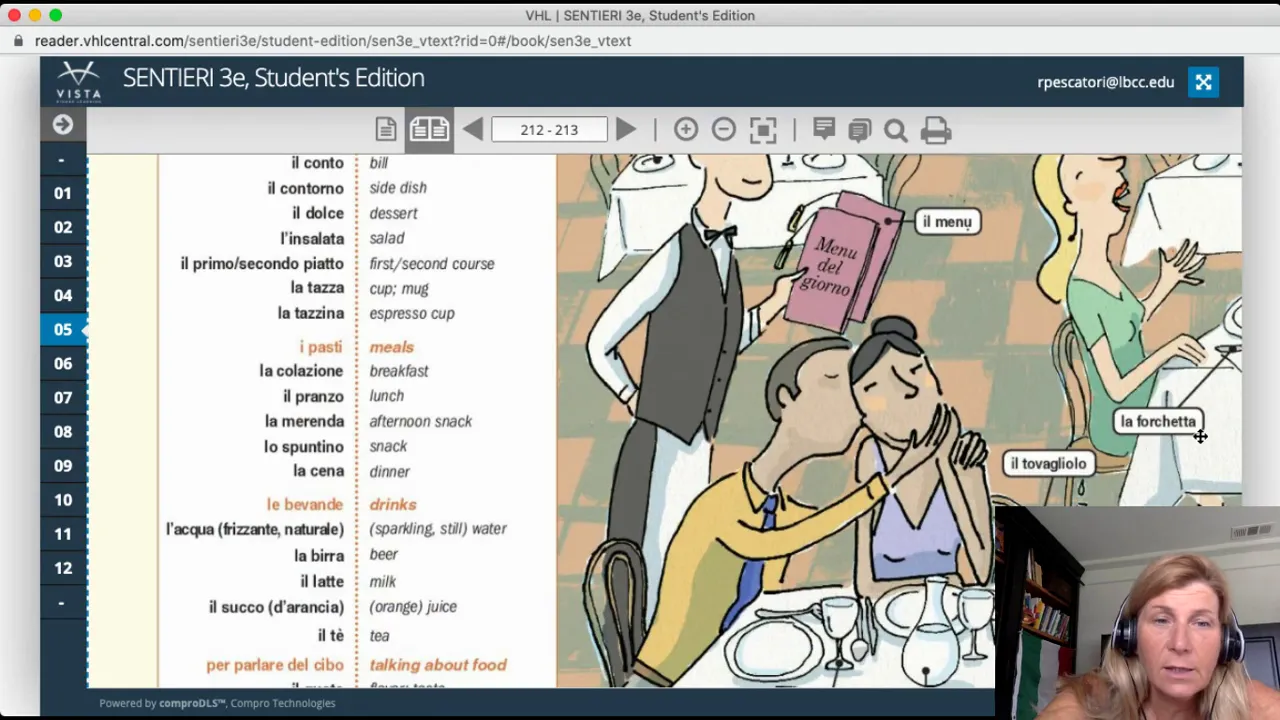Jump to chapter 04
Screen dimensions: 1280x720
pos(63,295)
